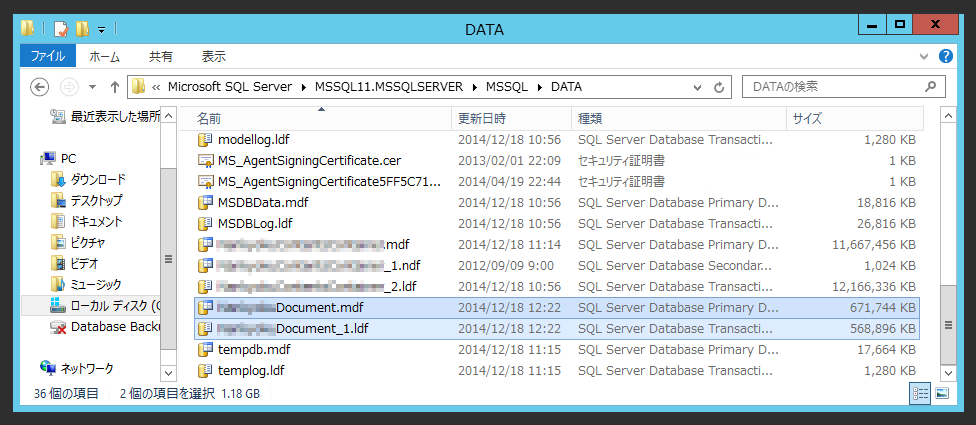The height and width of the screenshot is (425, 976).
Task: Click the tempdb.mdf file icon
Action: tap(205, 350)
